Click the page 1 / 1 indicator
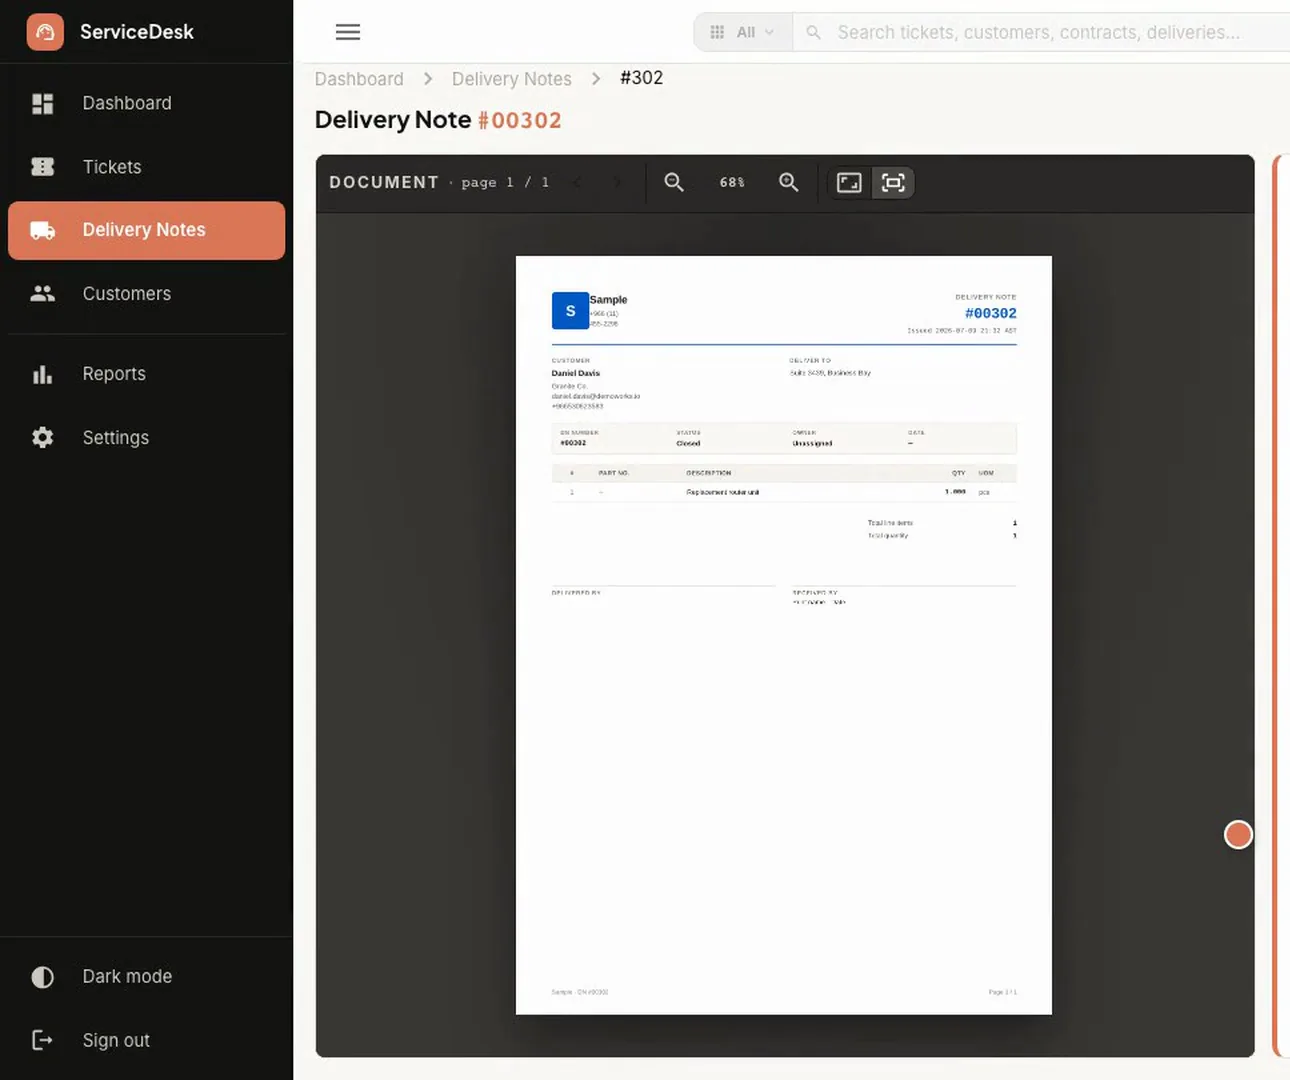The image size is (1290, 1080). [505, 182]
